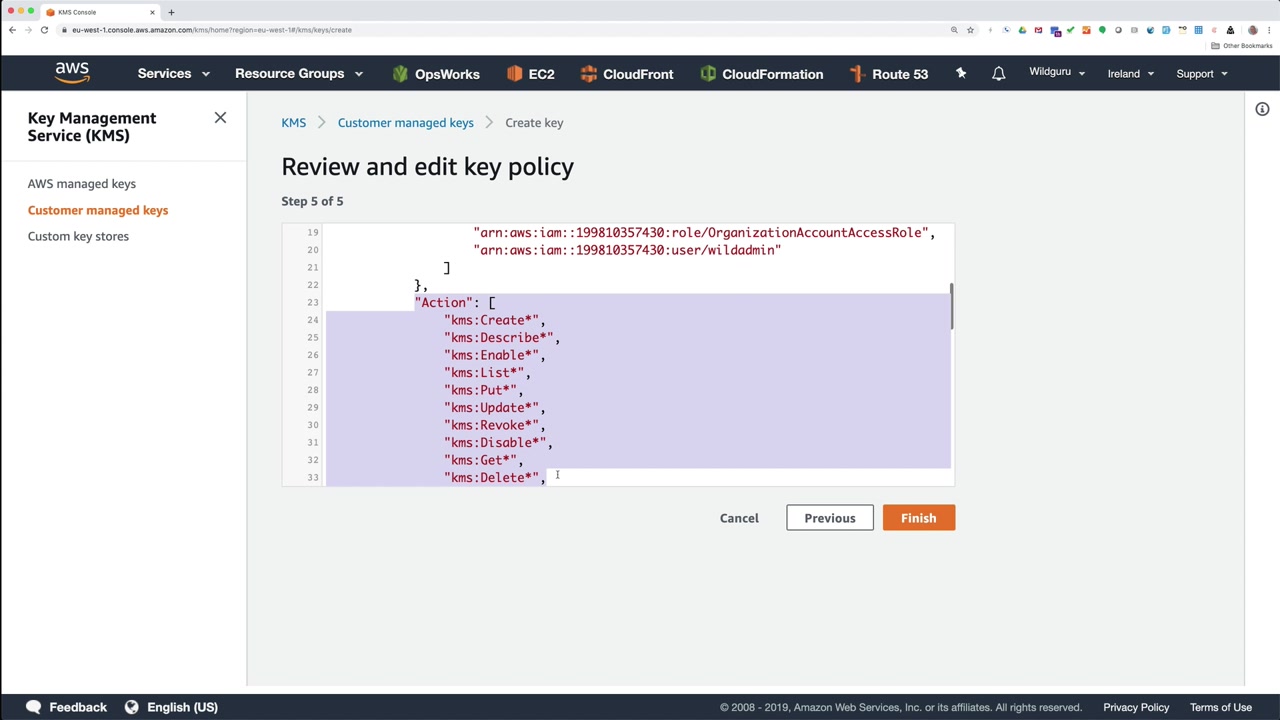Image resolution: width=1280 pixels, height=720 pixels.
Task: Open the English (US) language selector
Action: pyautogui.click(x=171, y=707)
